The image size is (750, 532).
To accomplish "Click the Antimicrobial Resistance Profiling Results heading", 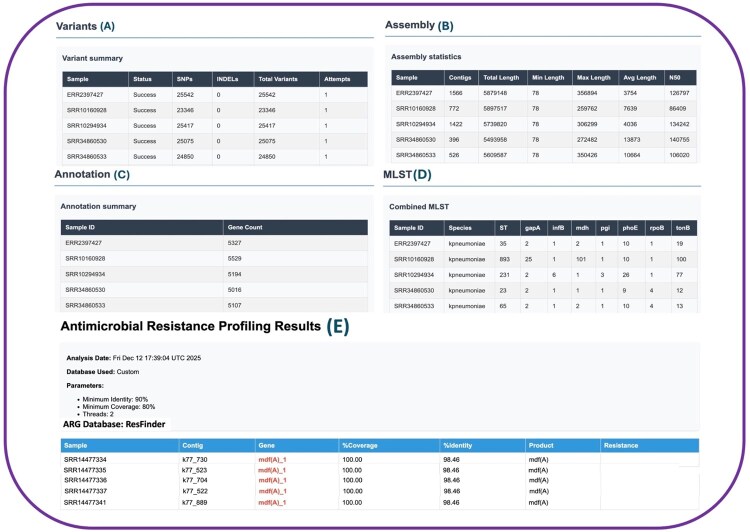I will (x=190, y=326).
